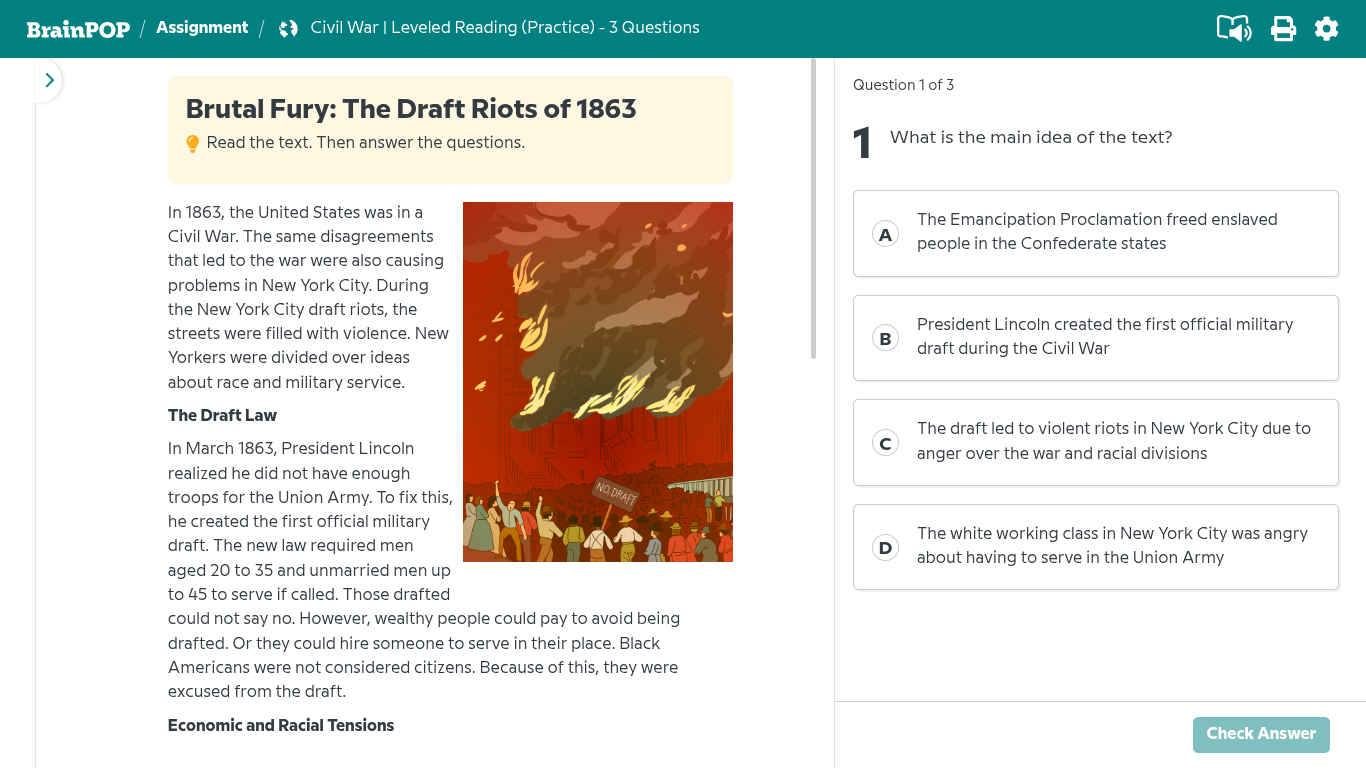
Task: Pick answer C about violent riots
Action: coord(1096,442)
